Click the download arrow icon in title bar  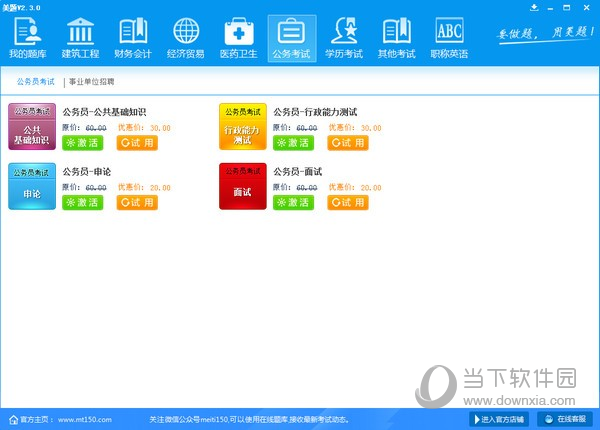(x=534, y=7)
